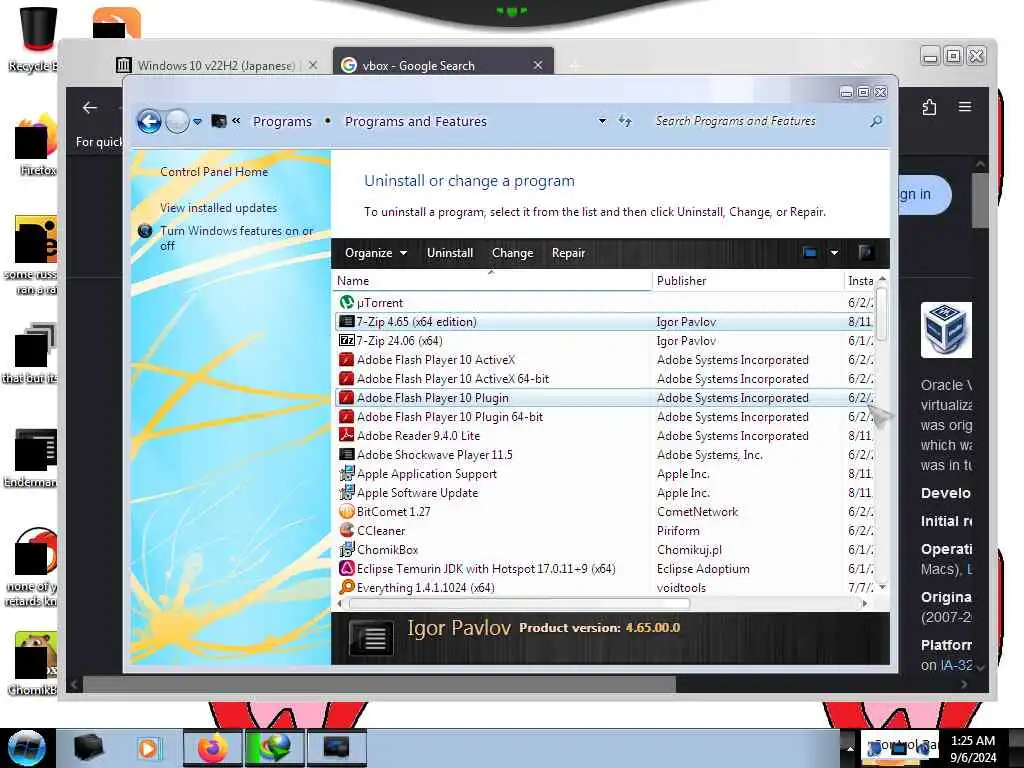Select the BitComet 1.27 icon
1024x768 pixels.
click(346, 511)
